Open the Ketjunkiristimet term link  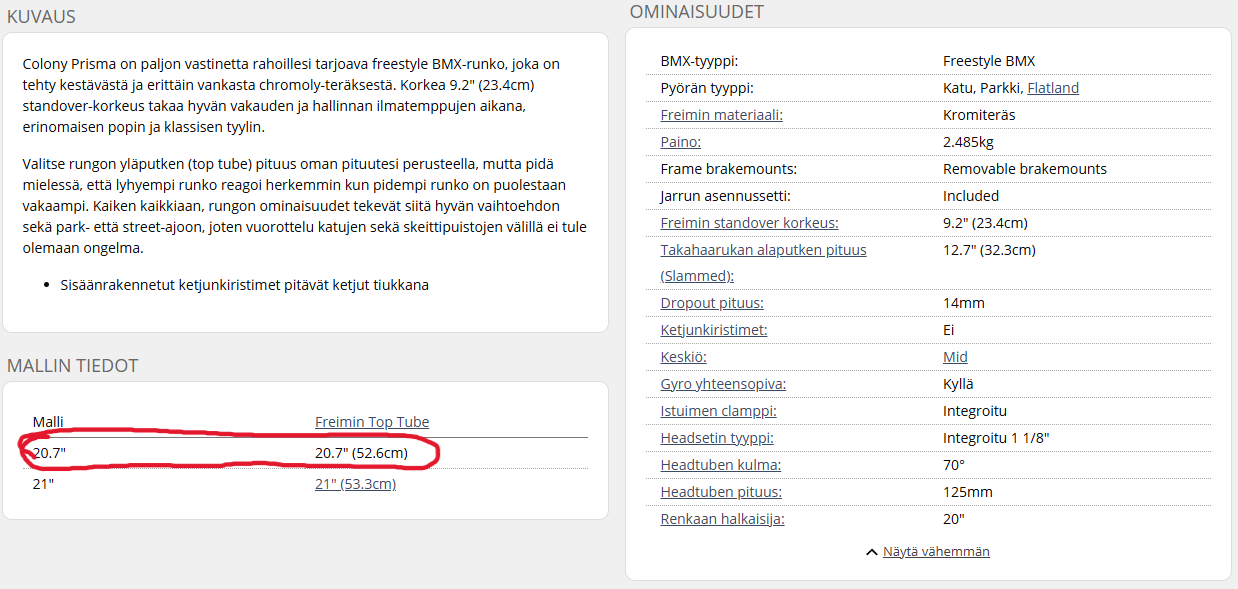pos(714,330)
